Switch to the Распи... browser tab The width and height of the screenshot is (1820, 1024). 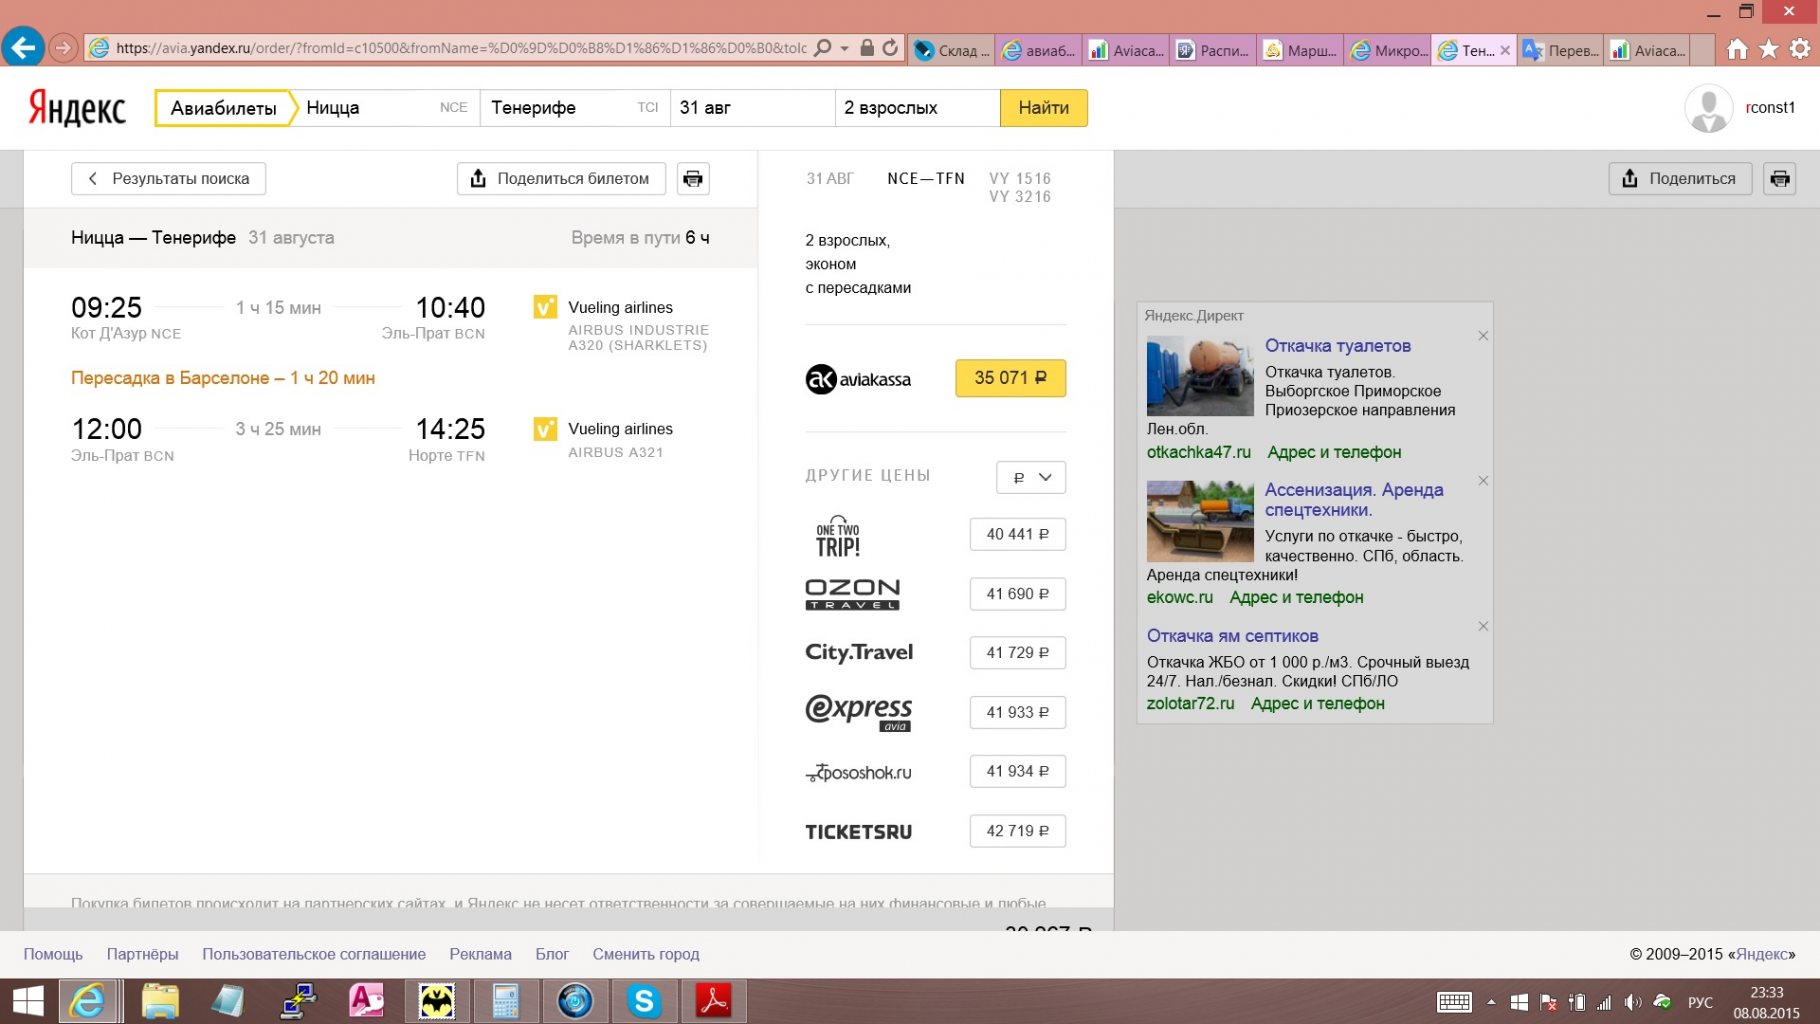[x=1213, y=50]
